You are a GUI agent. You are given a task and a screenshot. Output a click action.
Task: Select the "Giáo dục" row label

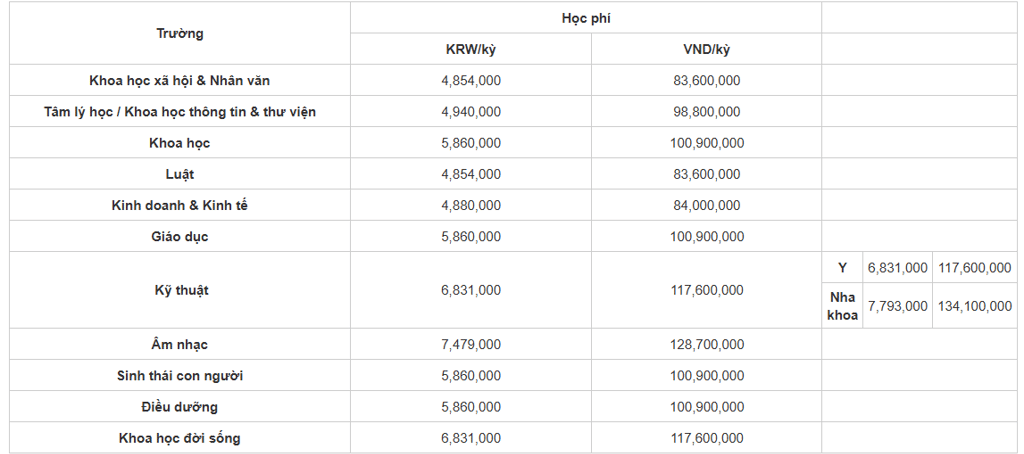click(180, 236)
